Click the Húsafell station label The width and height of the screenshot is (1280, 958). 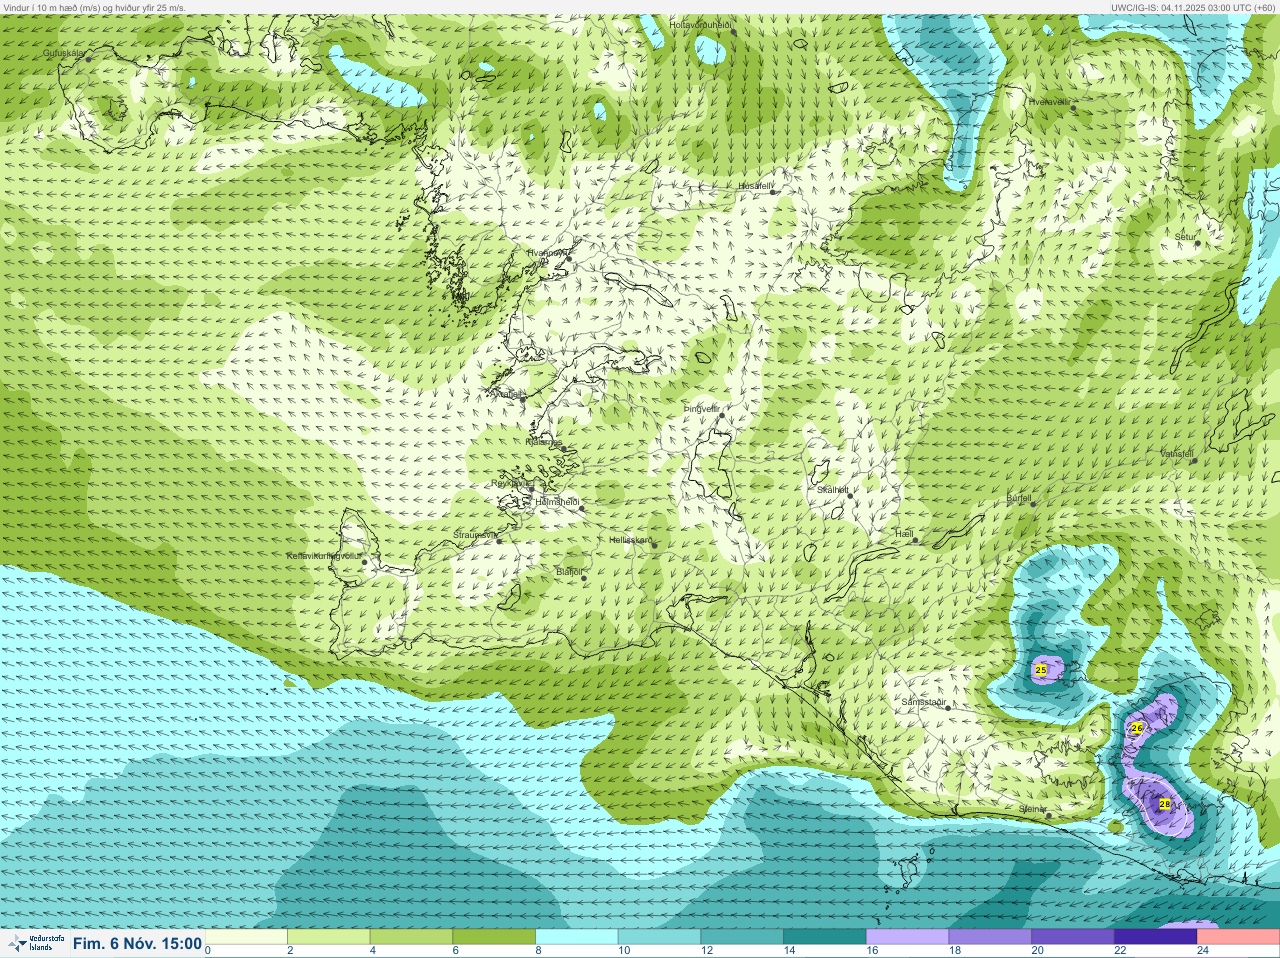click(x=755, y=185)
